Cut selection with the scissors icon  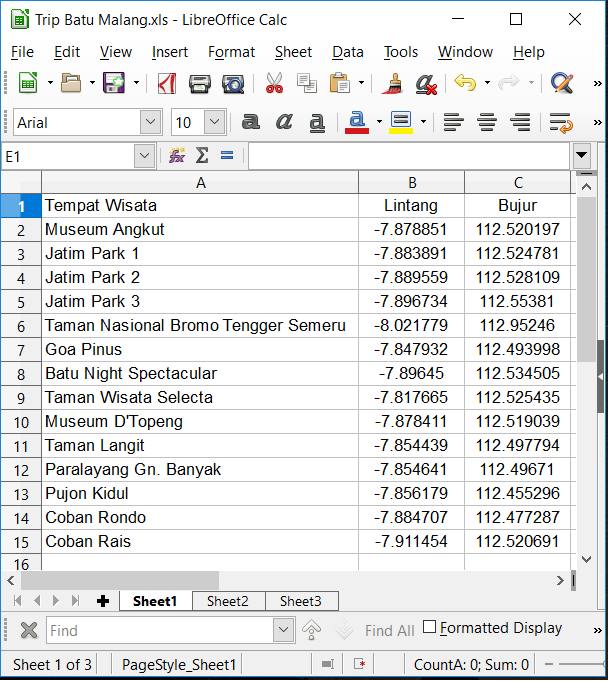pyautogui.click(x=274, y=83)
